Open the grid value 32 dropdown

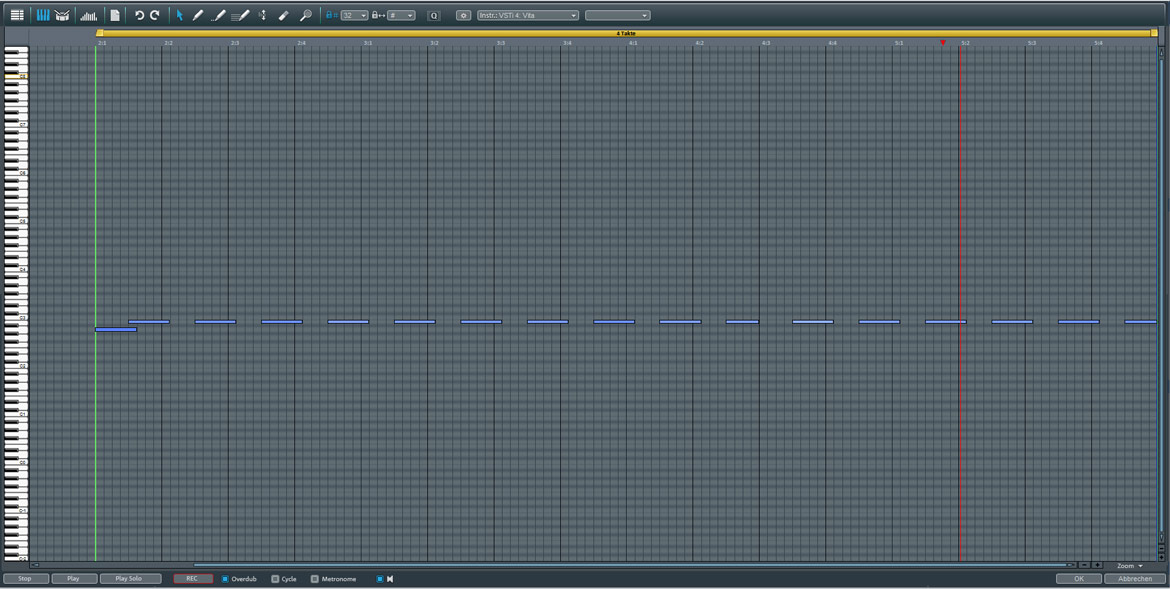tap(354, 15)
